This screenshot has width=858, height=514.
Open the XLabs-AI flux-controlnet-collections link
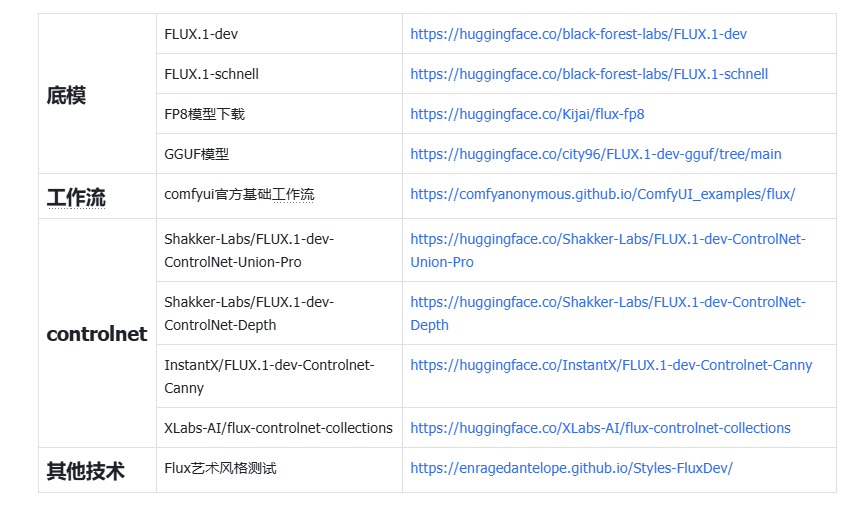pyautogui.click(x=600, y=428)
